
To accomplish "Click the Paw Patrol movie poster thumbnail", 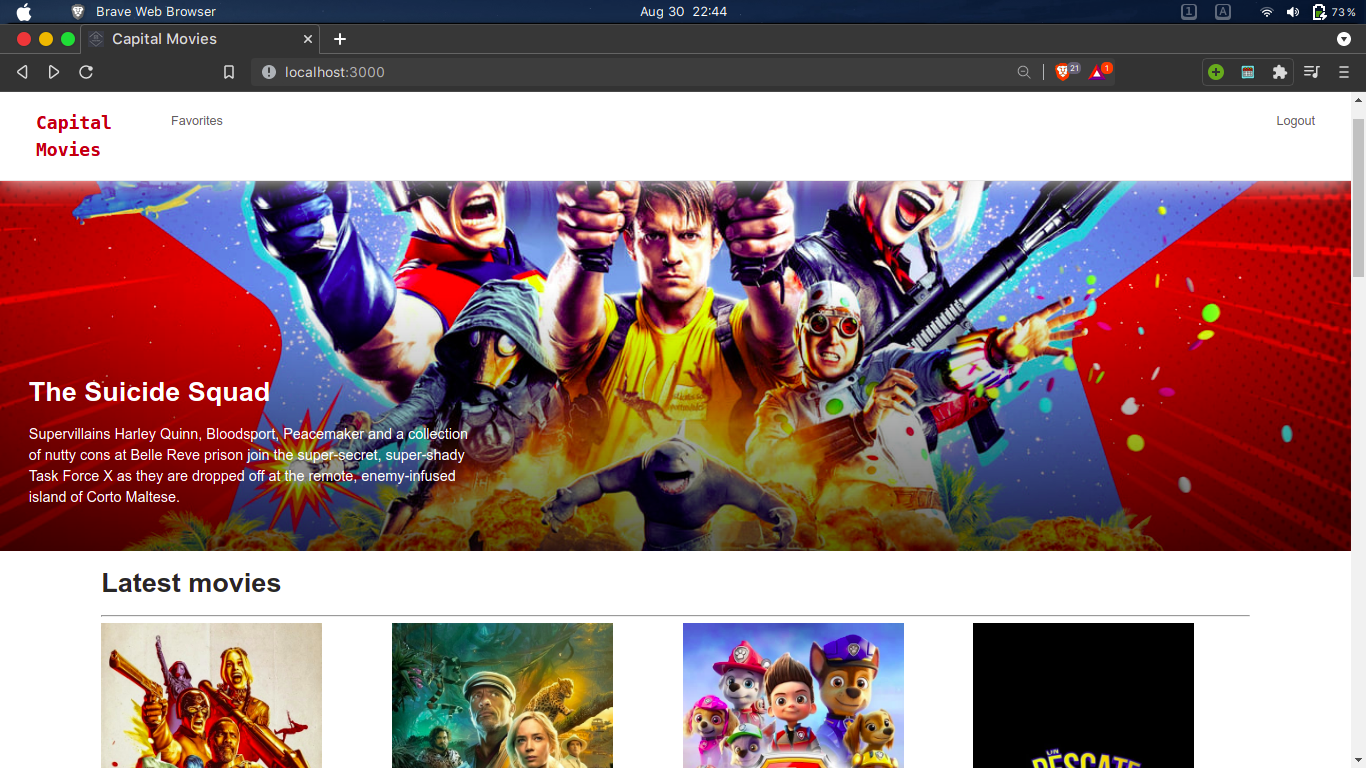I will point(793,695).
